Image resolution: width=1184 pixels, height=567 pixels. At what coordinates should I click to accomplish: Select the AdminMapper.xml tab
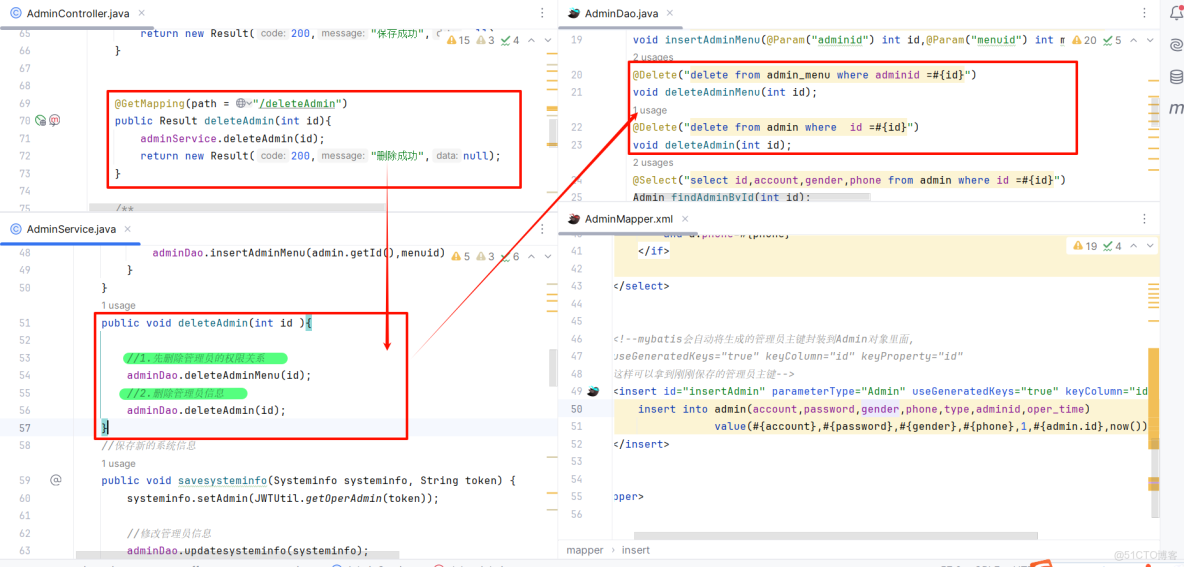pos(628,219)
